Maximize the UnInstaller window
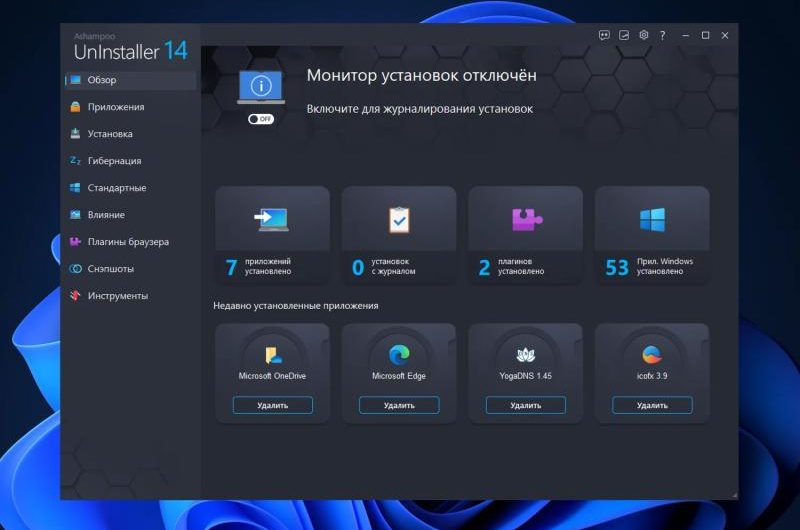800x530 pixels. coord(706,35)
